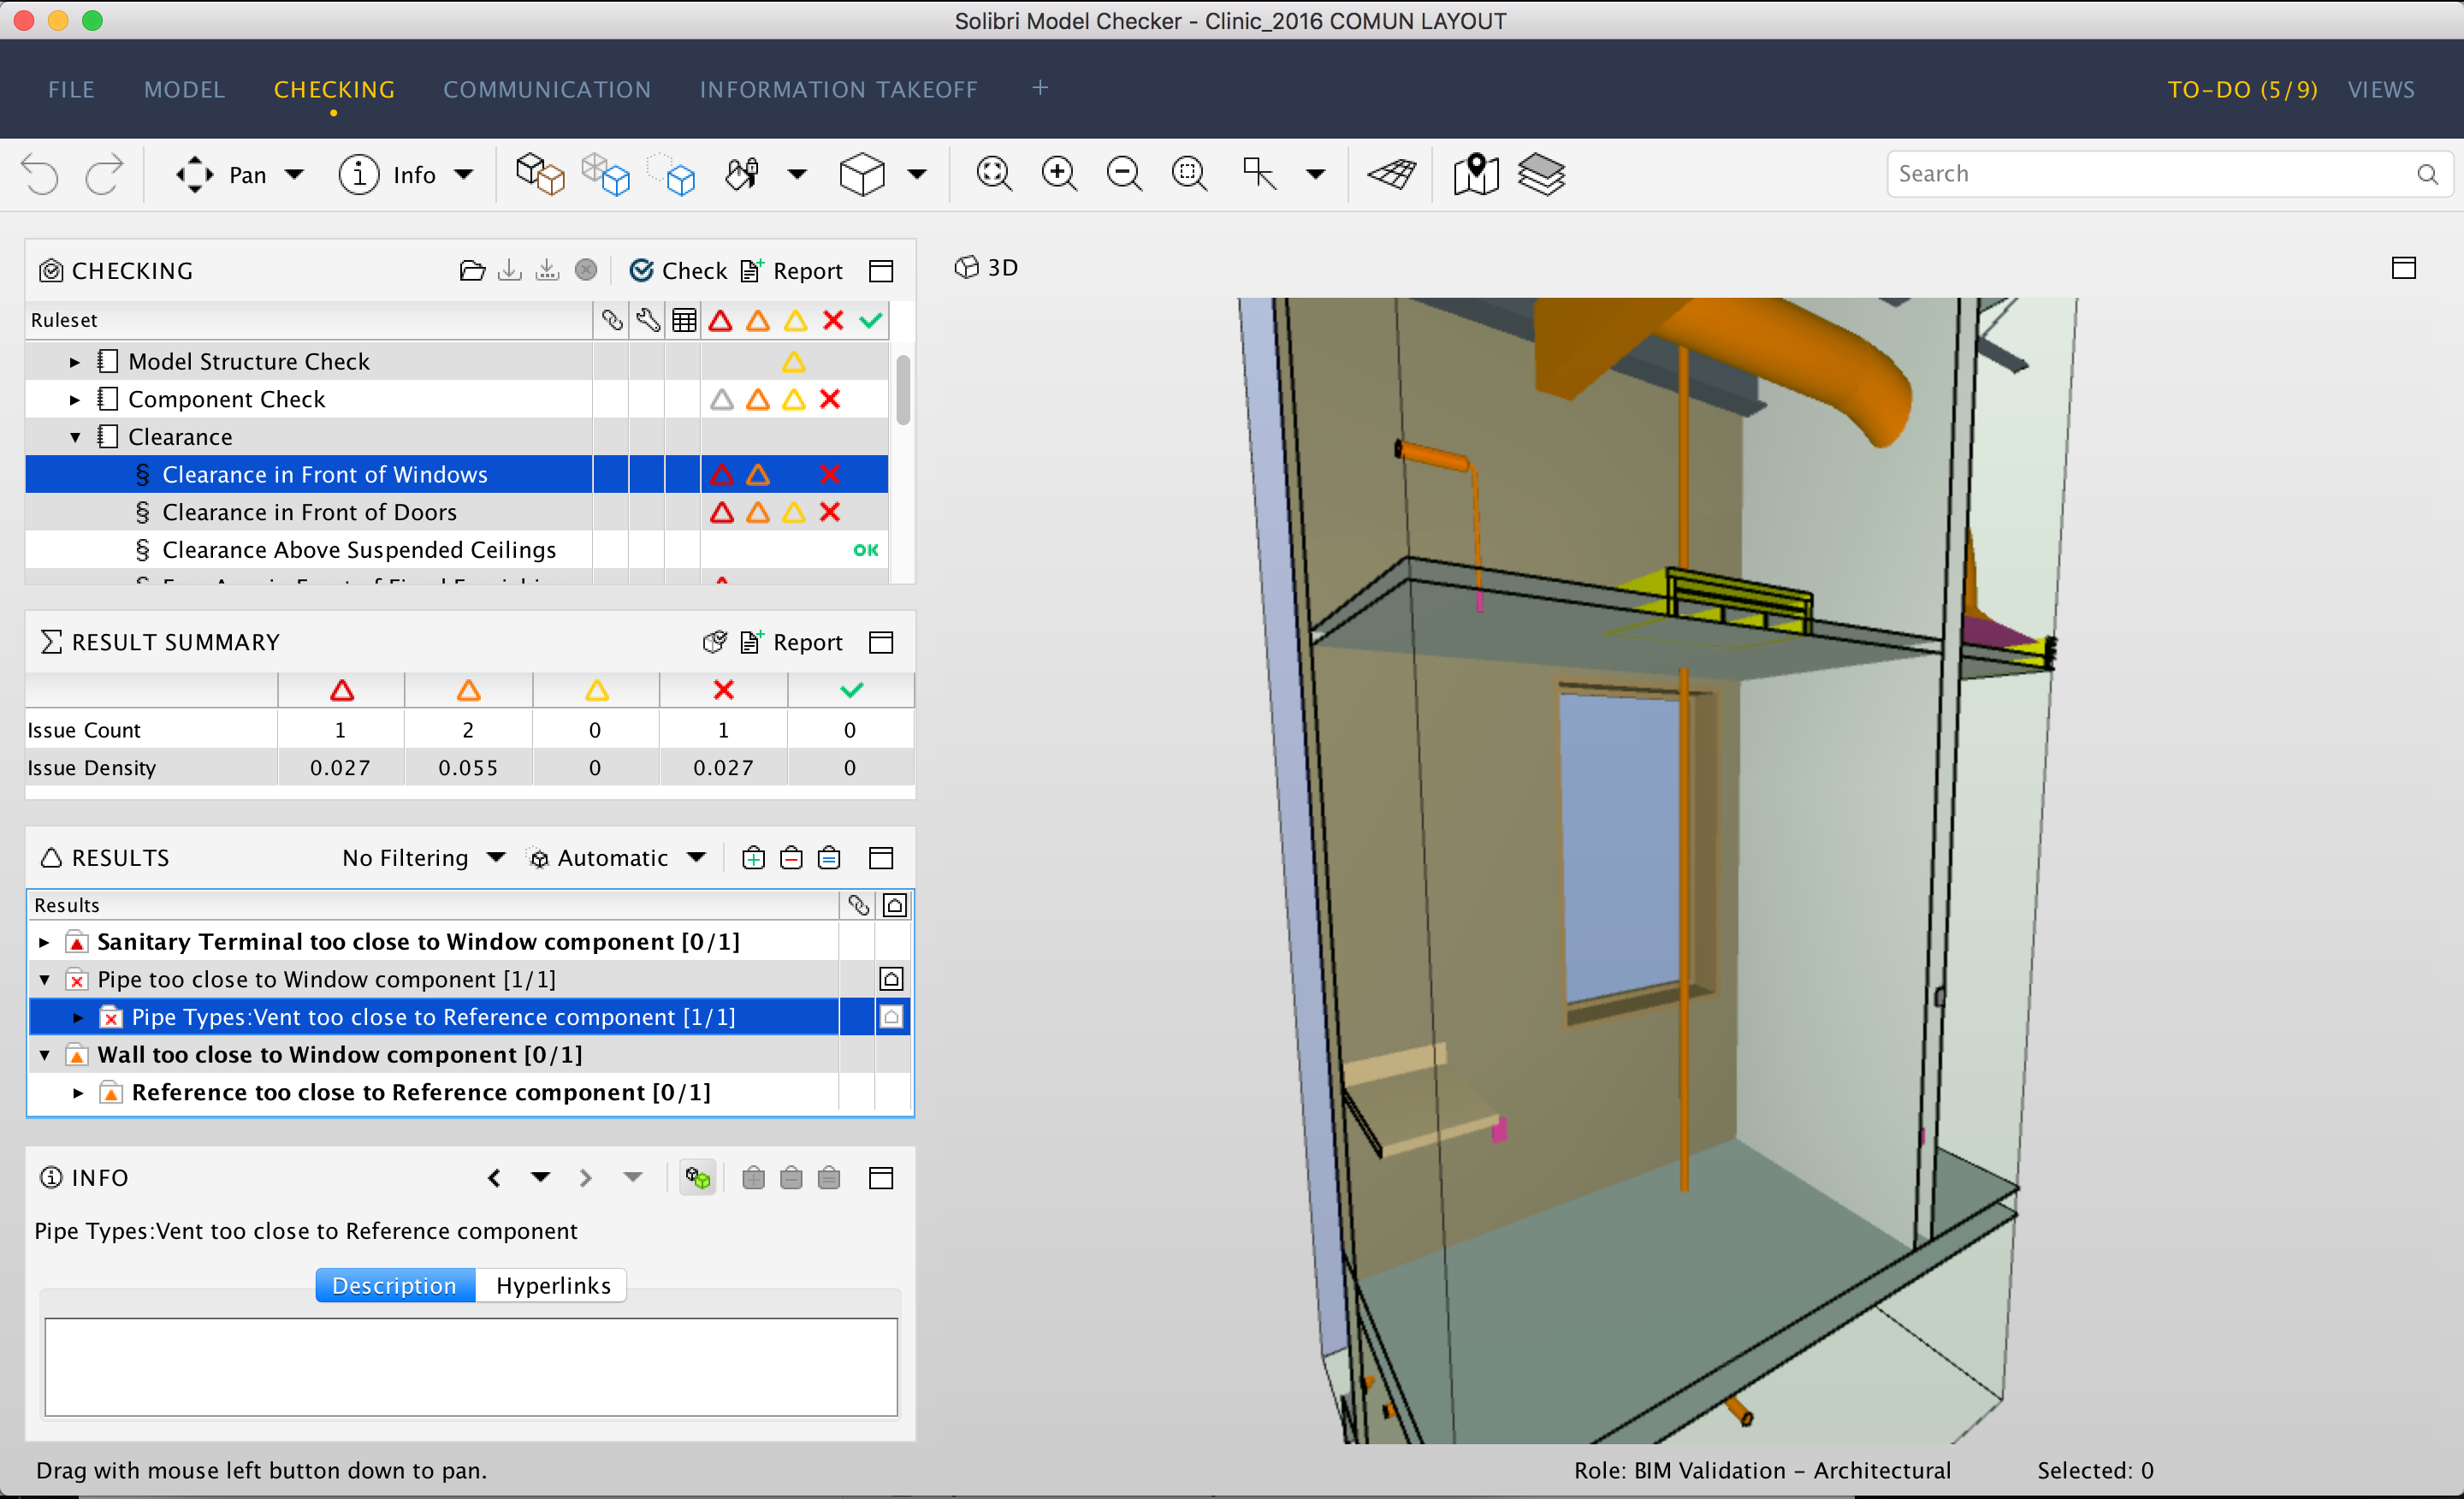2464x1499 pixels.
Task: Toggle the Info panel component tracking icon
Action: coord(698,1178)
